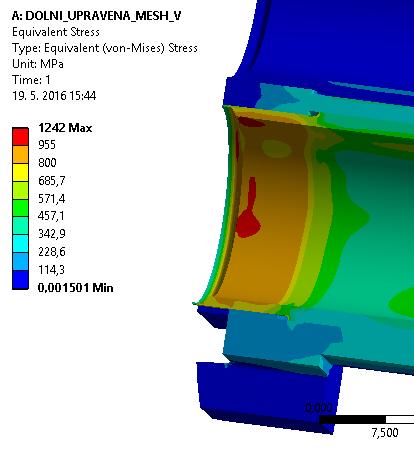Screen dimensions: 414x455
Task: Click the '685,7' legend value
Action: [52, 181]
